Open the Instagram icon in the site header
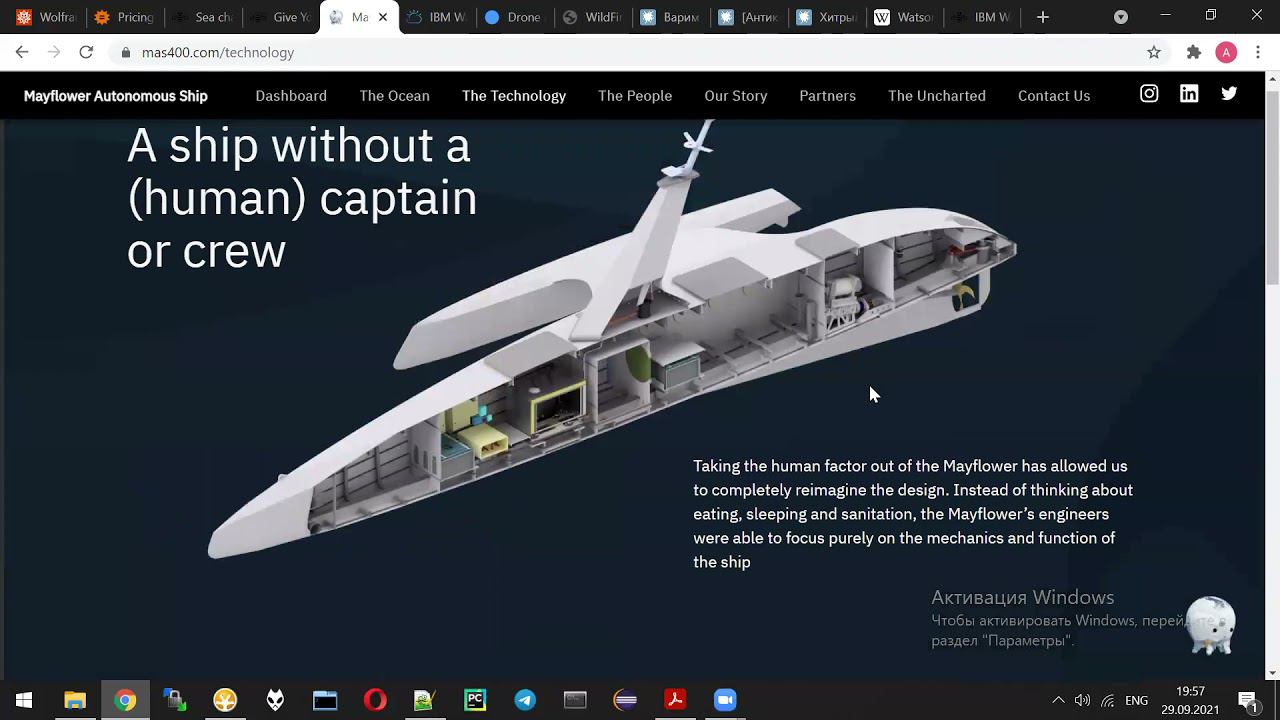 coord(1149,94)
